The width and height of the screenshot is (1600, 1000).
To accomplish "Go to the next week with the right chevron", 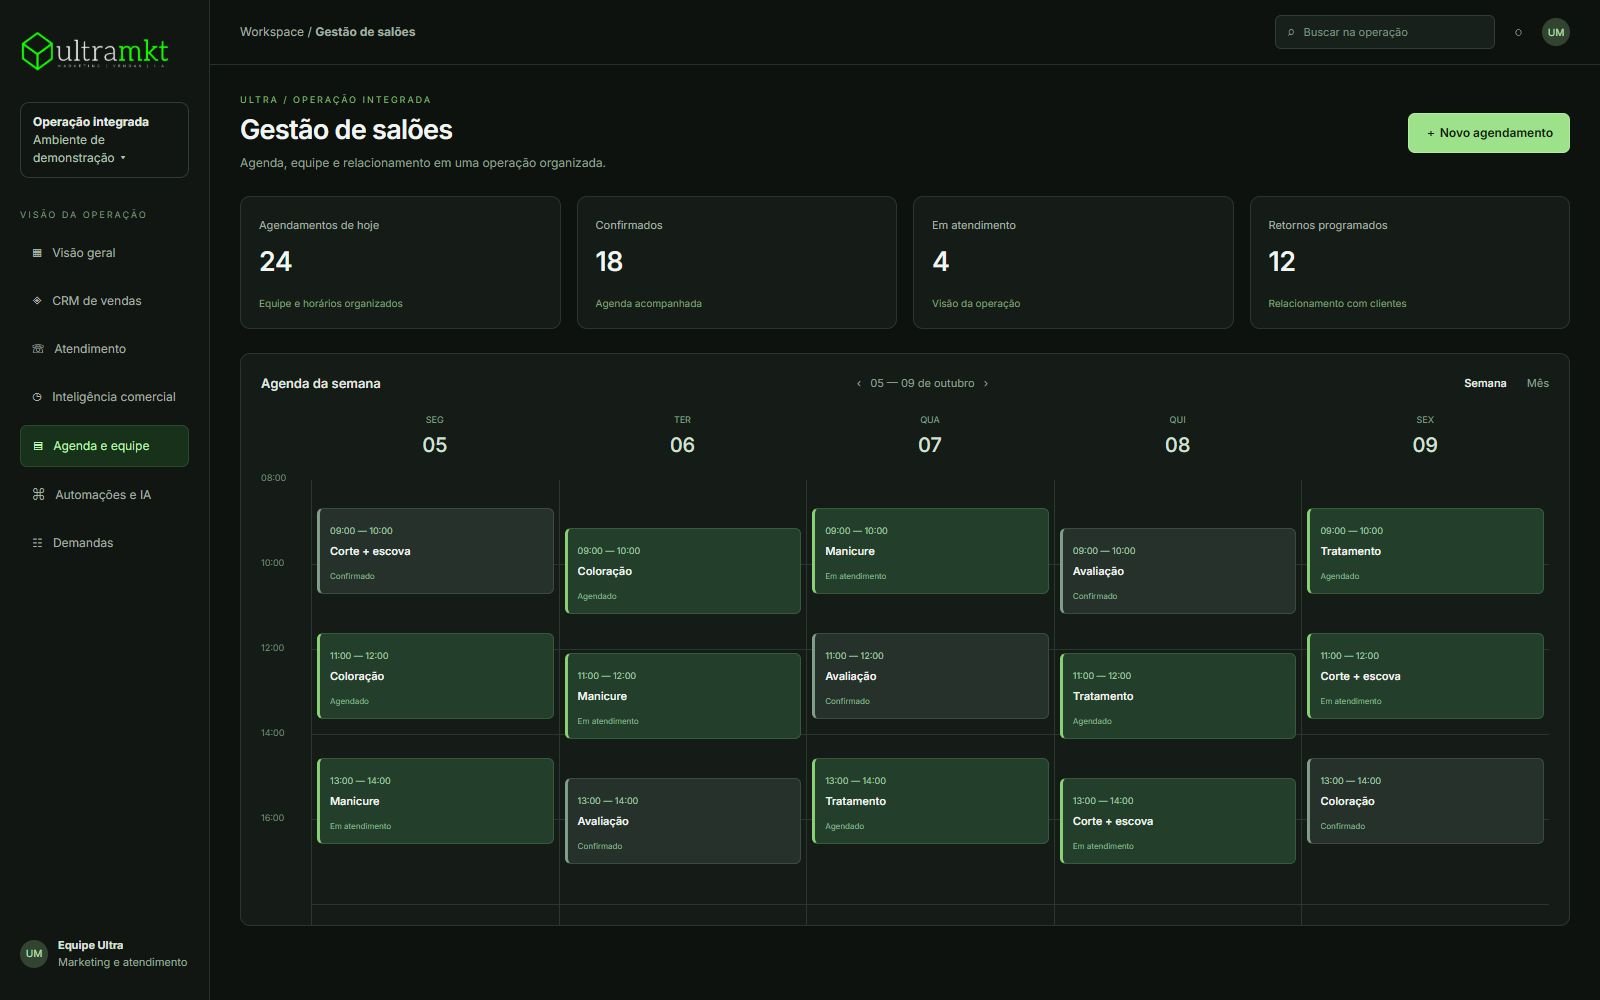I will click(x=986, y=384).
